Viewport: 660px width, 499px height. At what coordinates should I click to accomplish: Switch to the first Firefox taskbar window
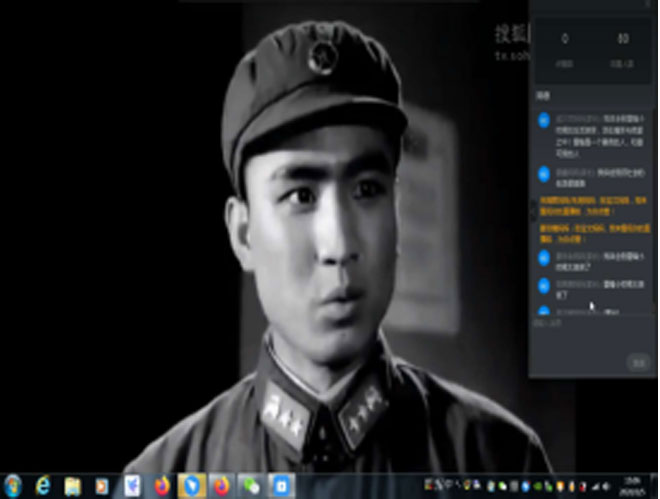pyautogui.click(x=162, y=486)
